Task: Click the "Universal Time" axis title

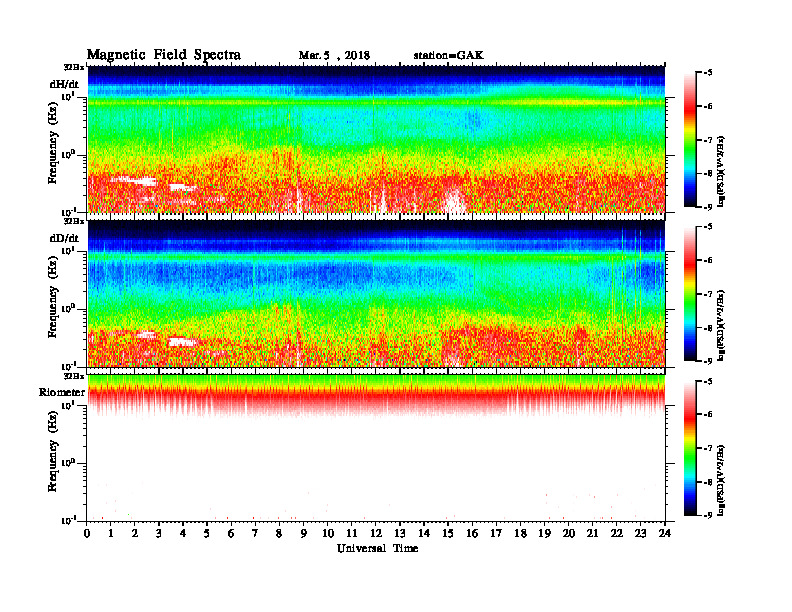Action: click(377, 548)
